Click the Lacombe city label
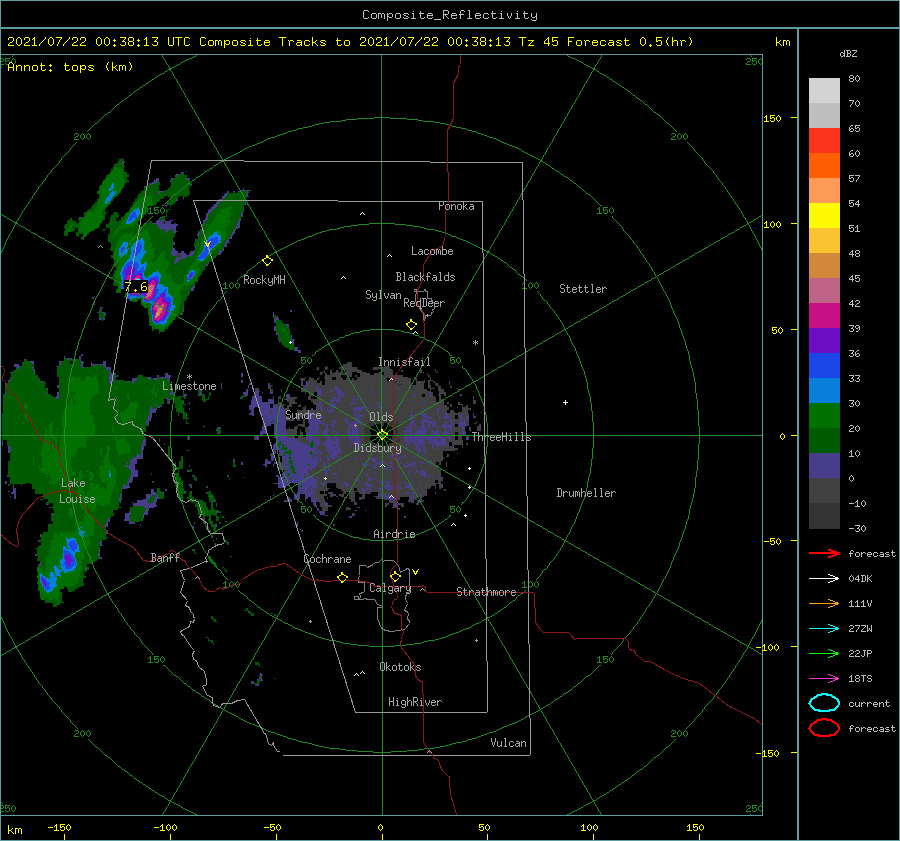The height and width of the screenshot is (841, 900). [432, 251]
